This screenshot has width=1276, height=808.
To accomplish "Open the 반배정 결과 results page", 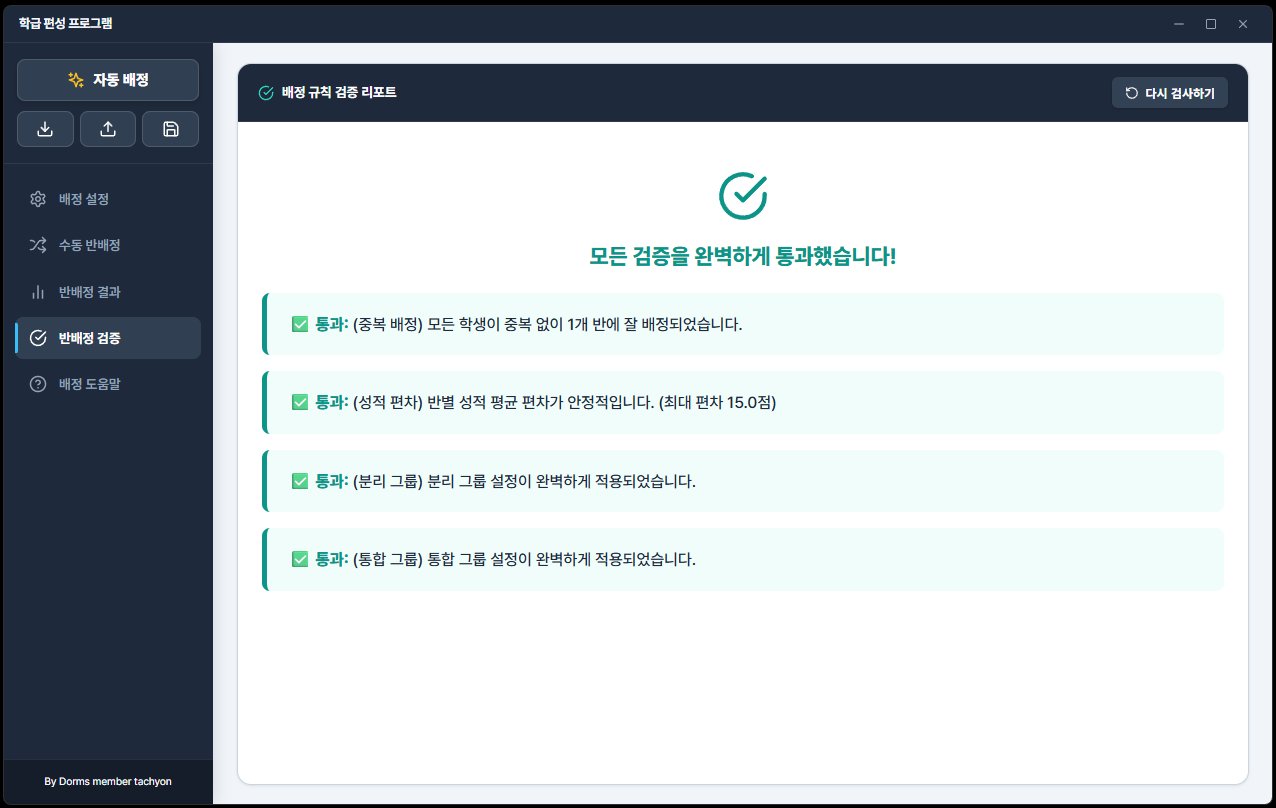I will [108, 292].
